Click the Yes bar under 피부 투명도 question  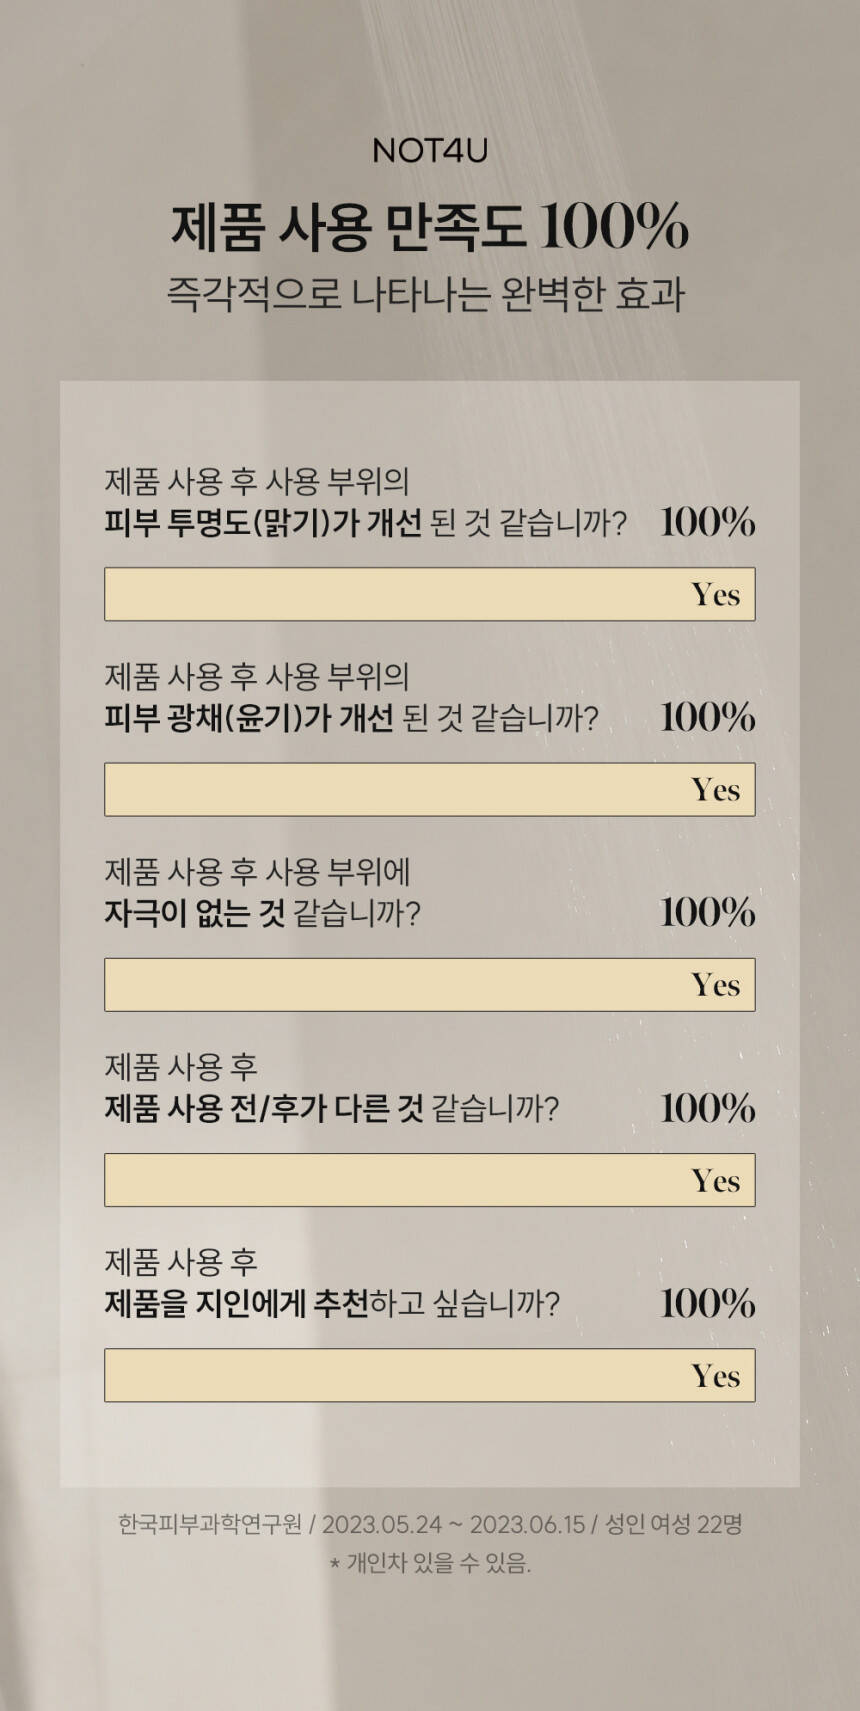430,594
